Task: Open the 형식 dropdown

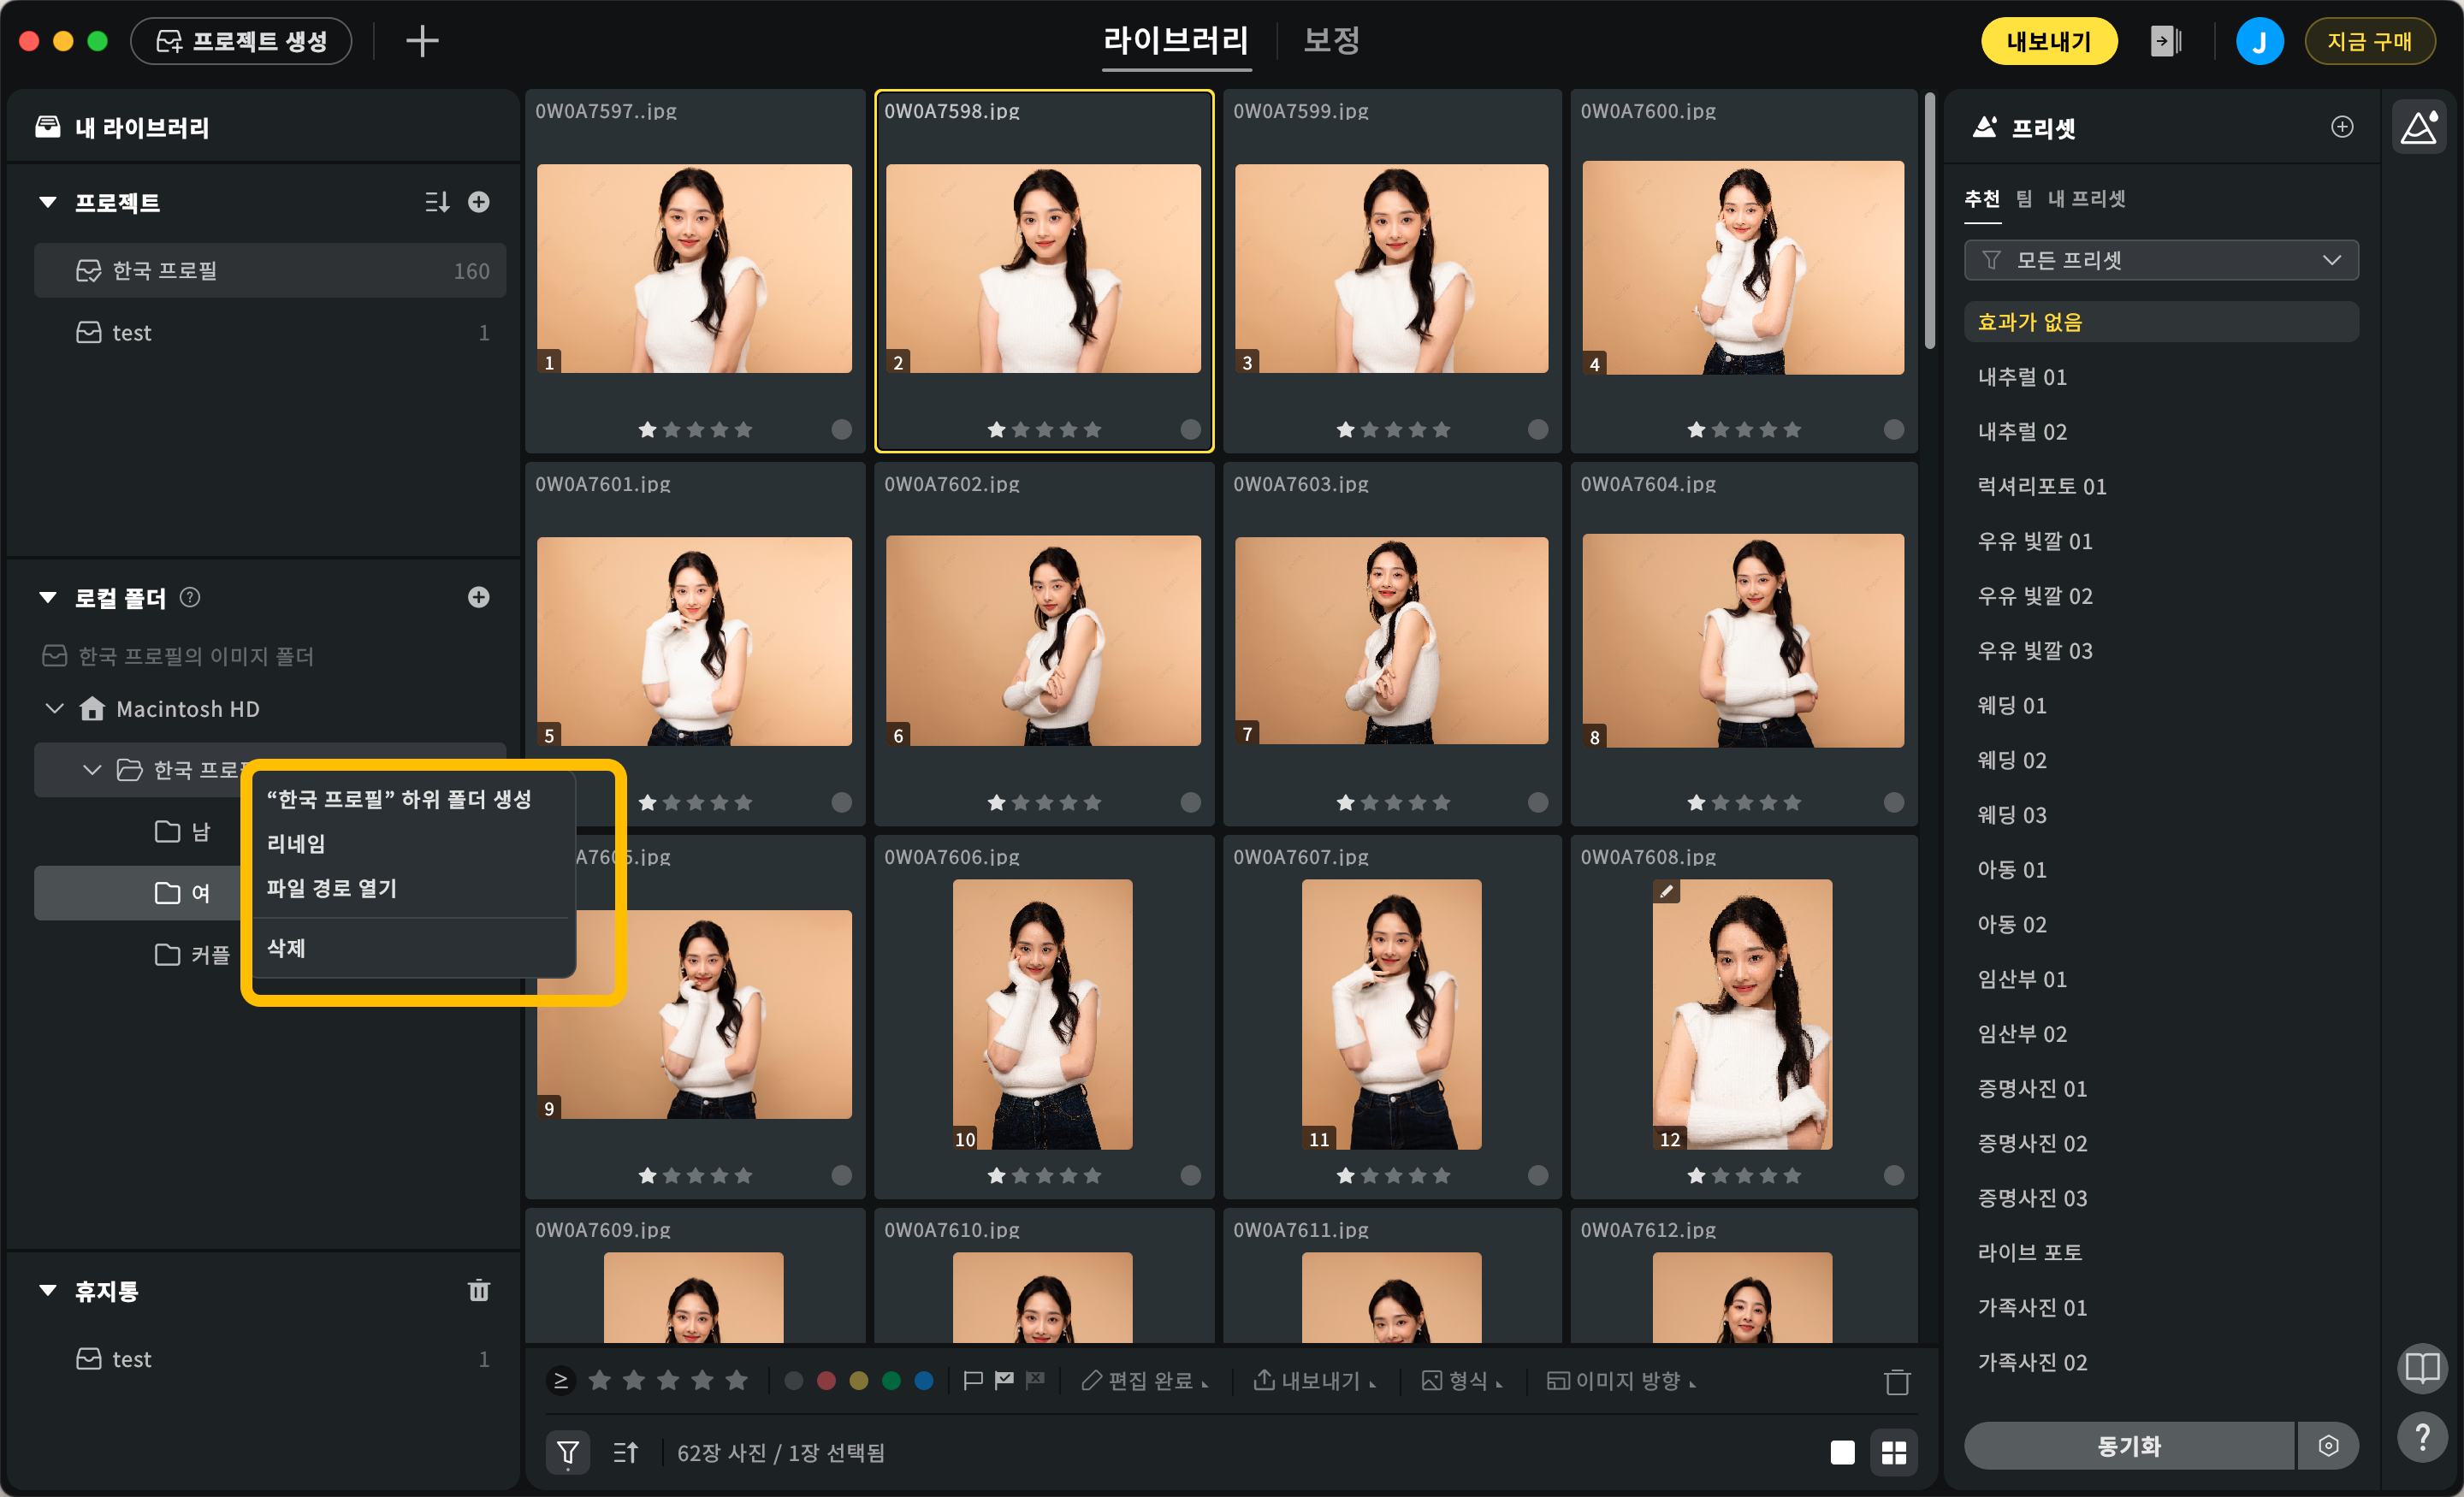Action: click(x=1462, y=1380)
